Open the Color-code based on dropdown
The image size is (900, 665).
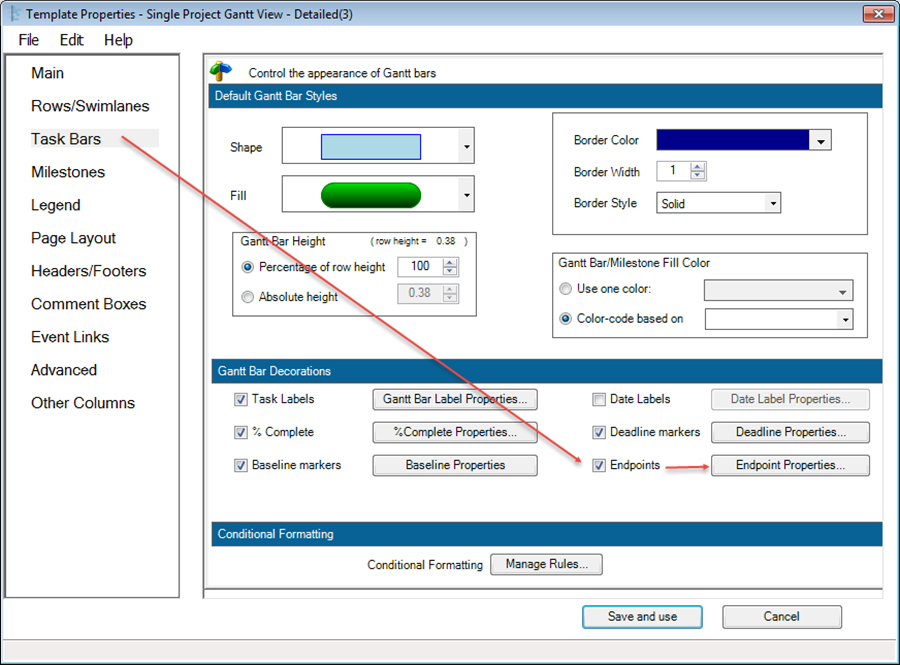(844, 319)
